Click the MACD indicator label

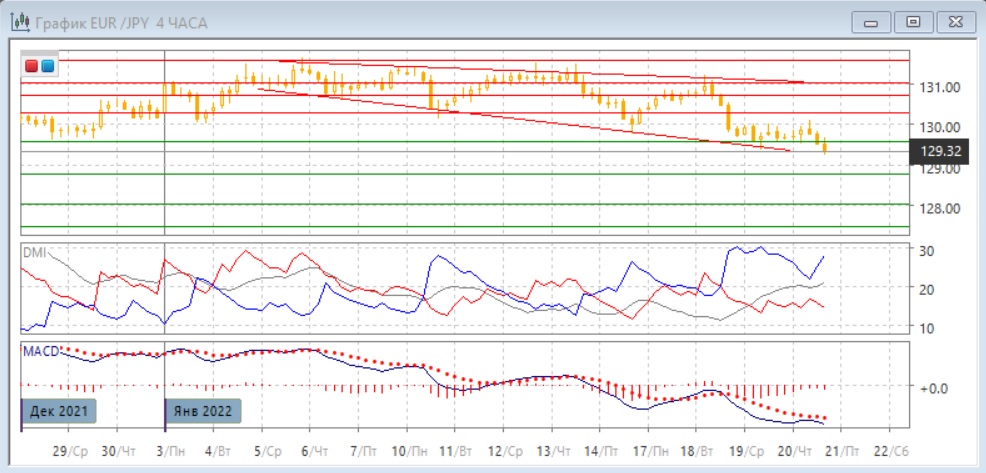click(x=39, y=350)
